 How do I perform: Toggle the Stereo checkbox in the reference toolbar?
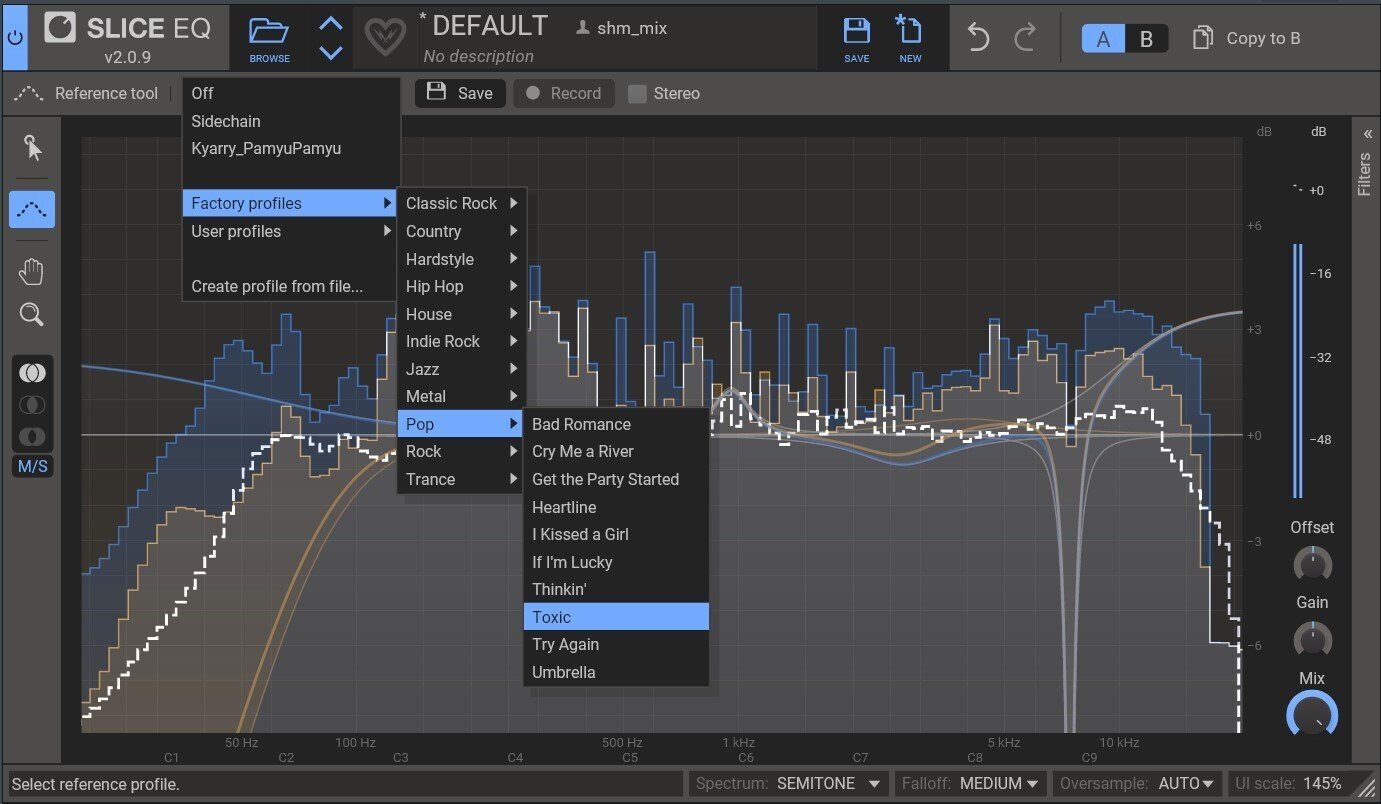(637, 93)
